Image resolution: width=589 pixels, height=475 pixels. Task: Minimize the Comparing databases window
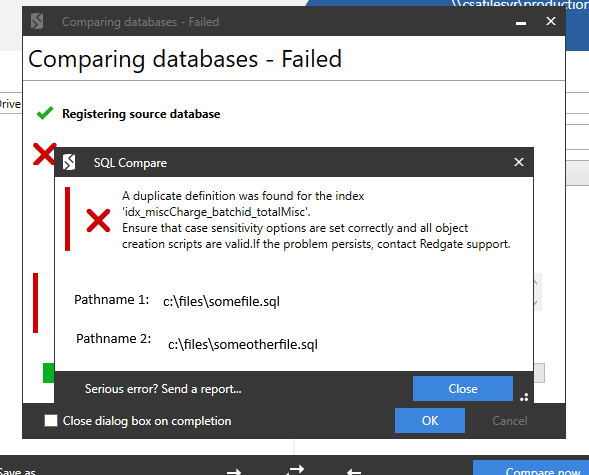click(521, 23)
